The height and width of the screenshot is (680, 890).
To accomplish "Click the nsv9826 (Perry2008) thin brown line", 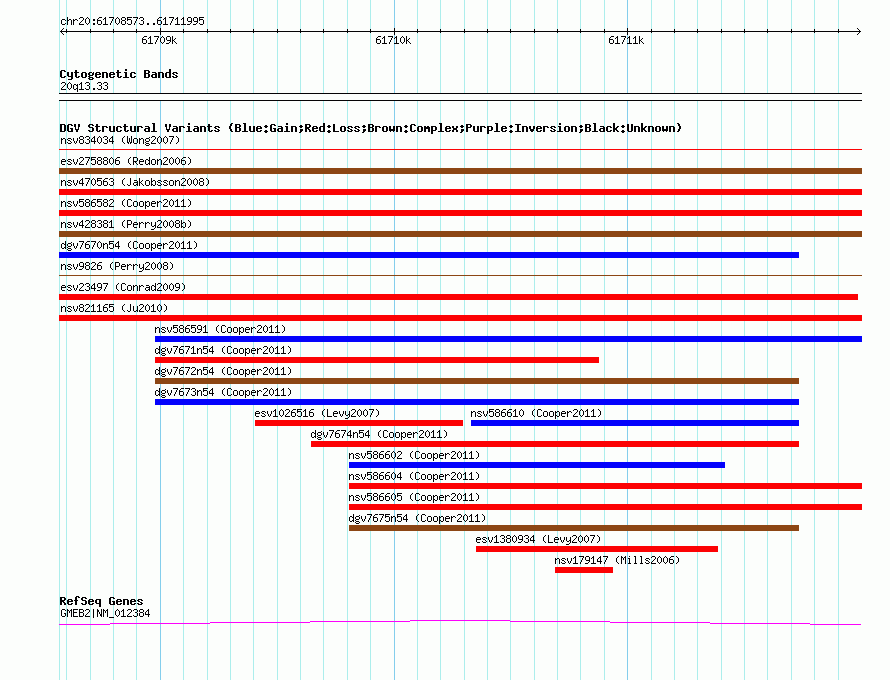I will [460, 276].
